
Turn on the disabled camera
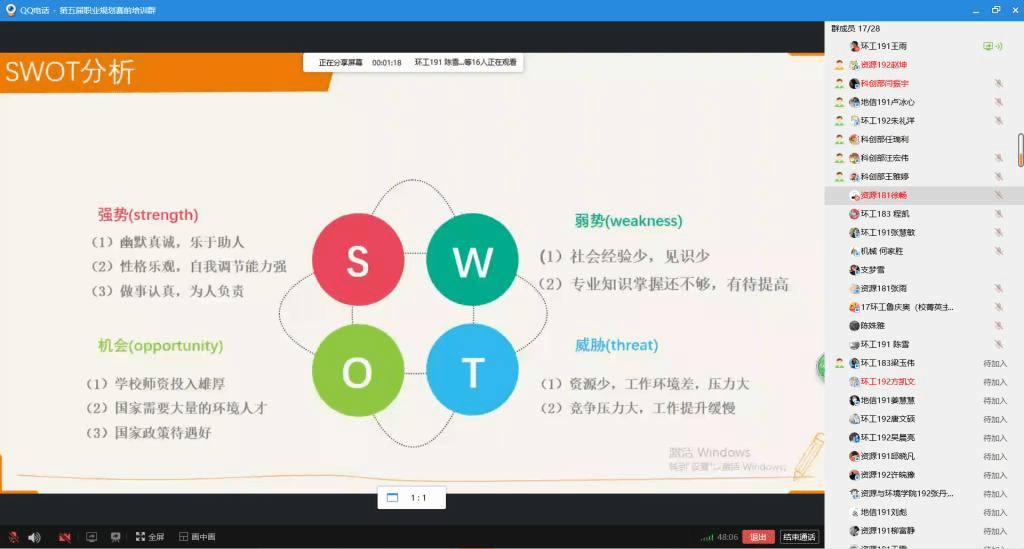pos(64,537)
